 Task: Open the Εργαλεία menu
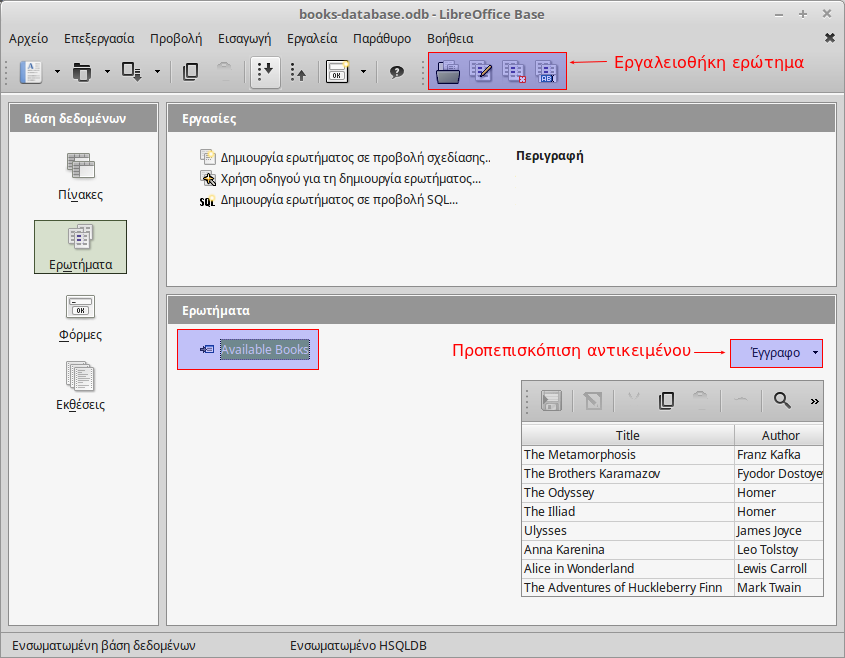pos(312,39)
